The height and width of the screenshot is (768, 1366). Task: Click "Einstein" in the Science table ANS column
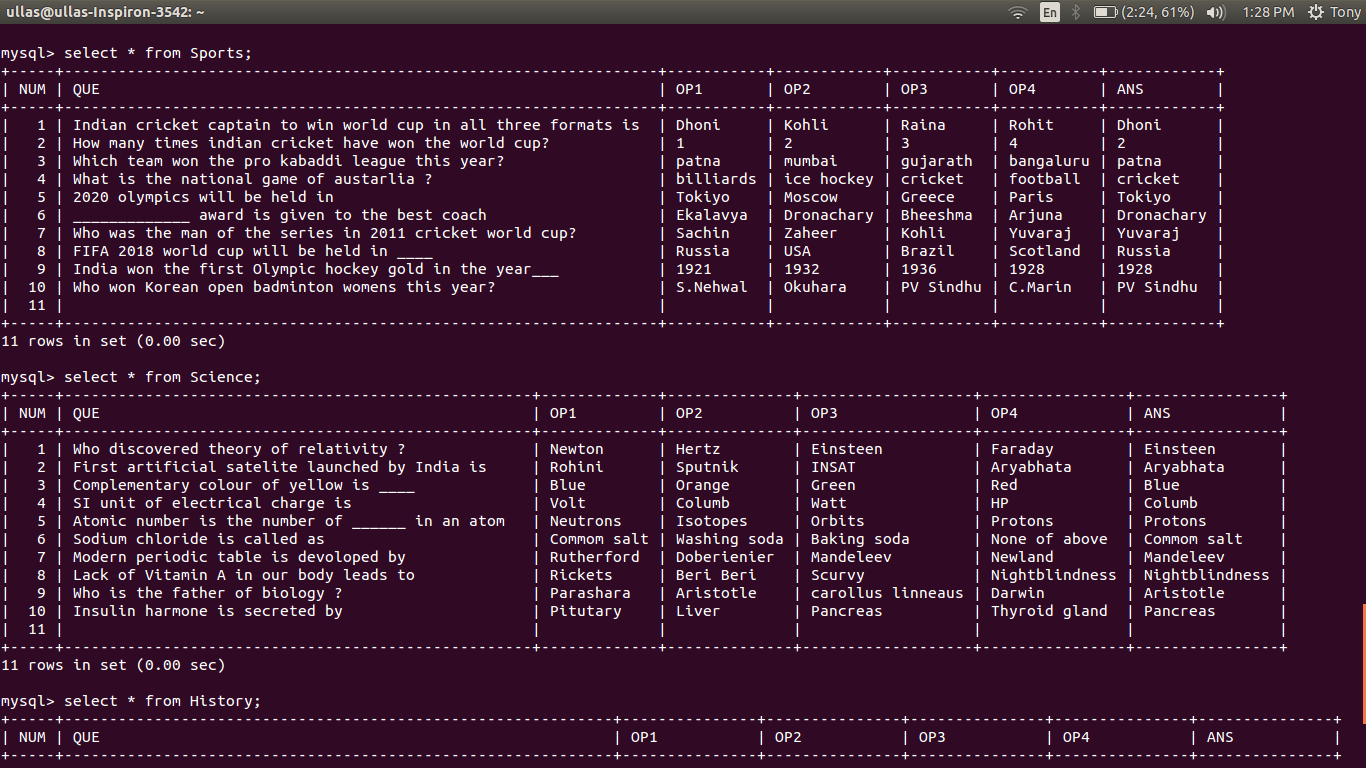tap(1180, 448)
